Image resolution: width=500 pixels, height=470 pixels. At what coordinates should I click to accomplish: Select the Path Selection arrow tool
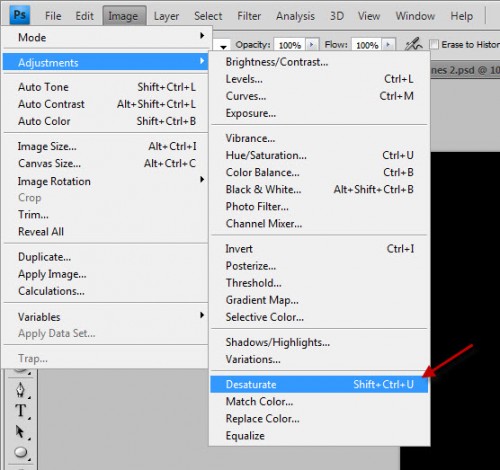(x=20, y=432)
